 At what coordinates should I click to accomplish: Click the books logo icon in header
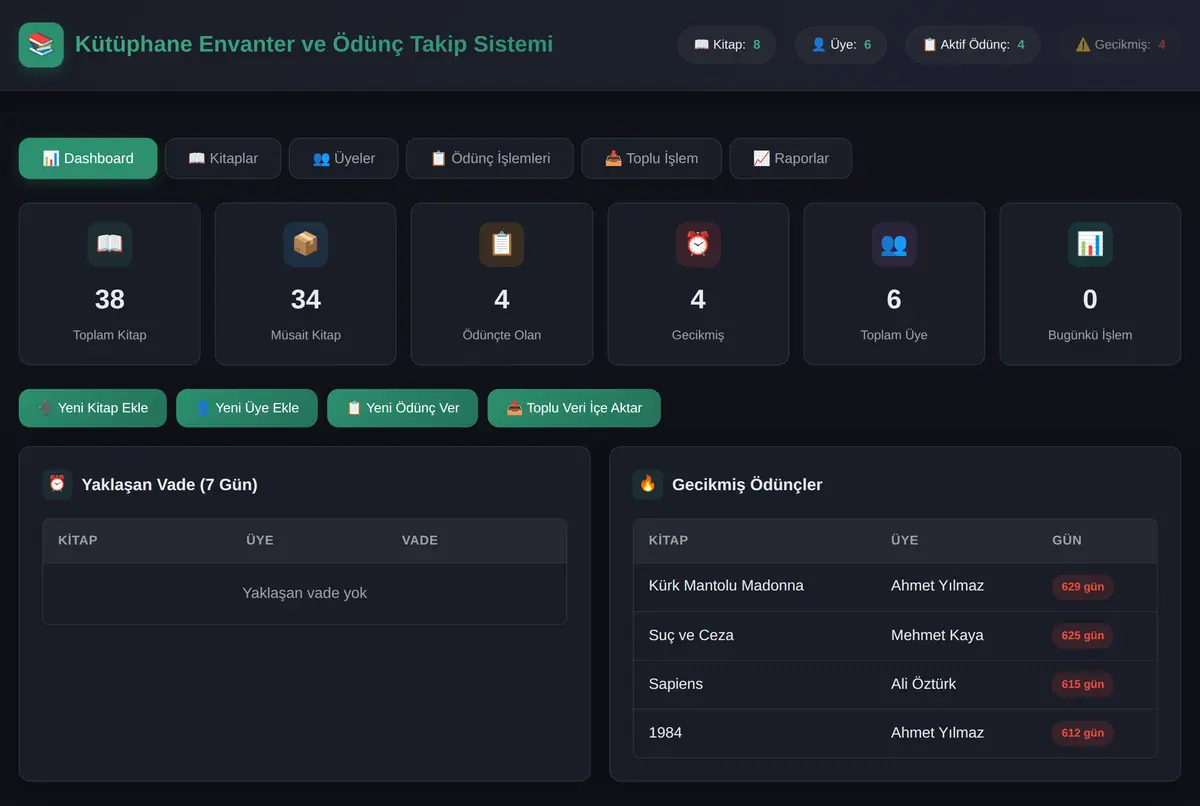[41, 45]
